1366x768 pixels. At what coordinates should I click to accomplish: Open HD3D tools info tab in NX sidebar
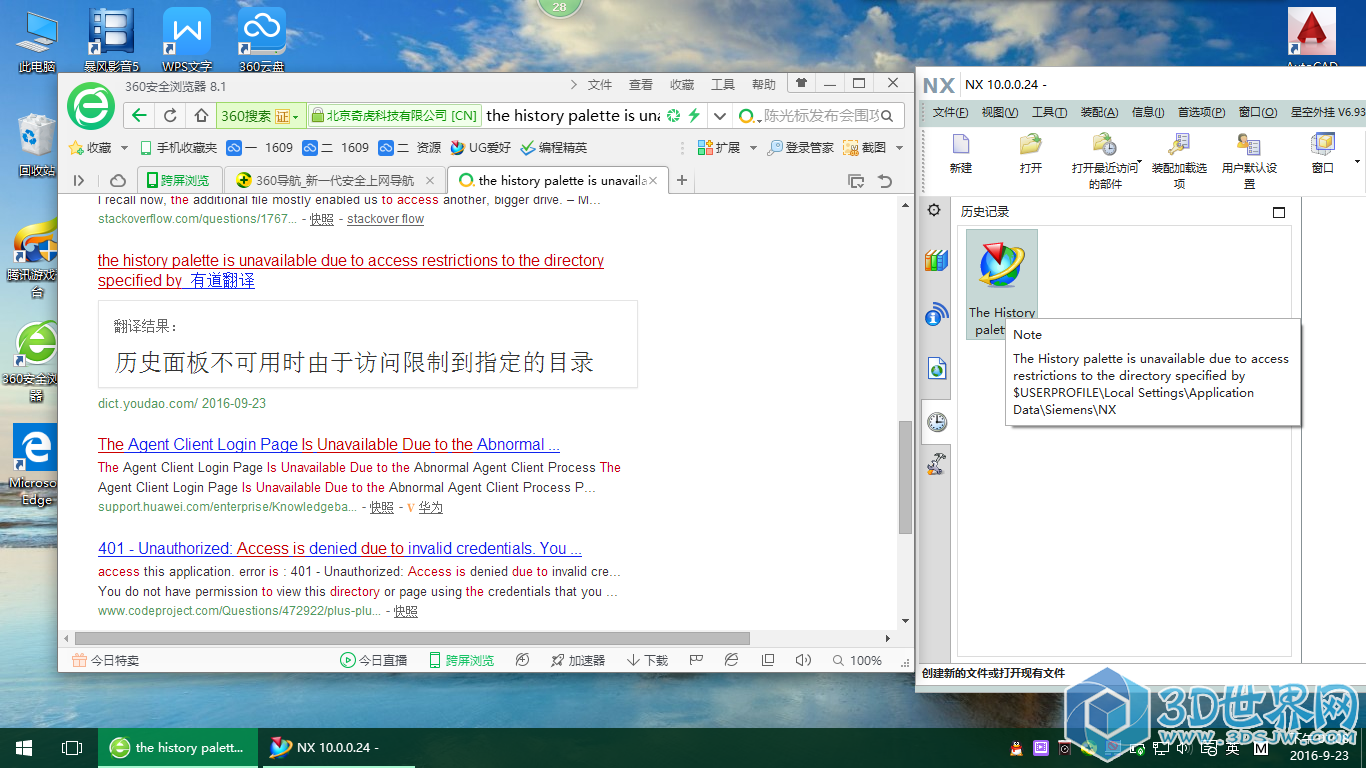[x=936, y=315]
